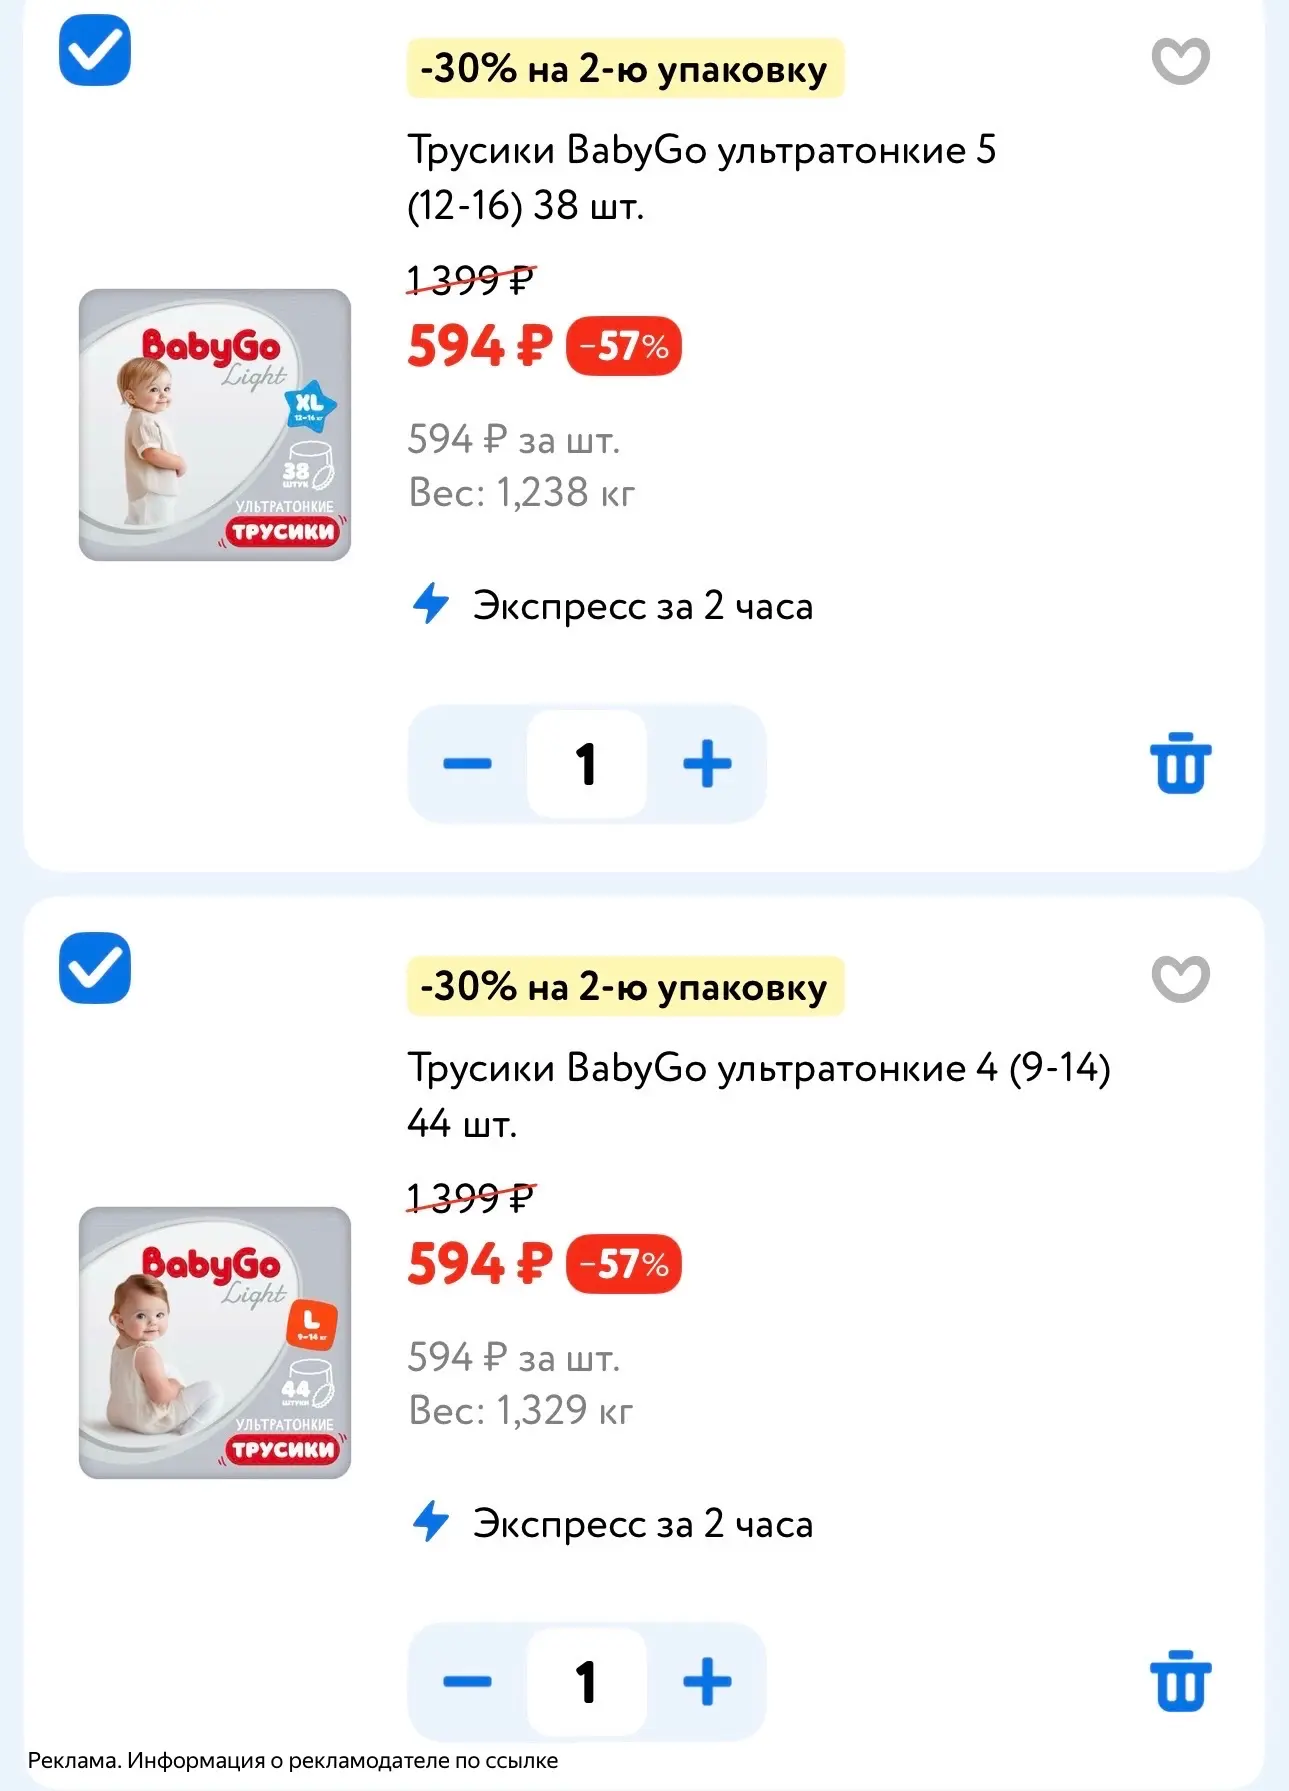Delete the 38 шт. BabyGo item
1289x1791 pixels.
[x=1180, y=763]
